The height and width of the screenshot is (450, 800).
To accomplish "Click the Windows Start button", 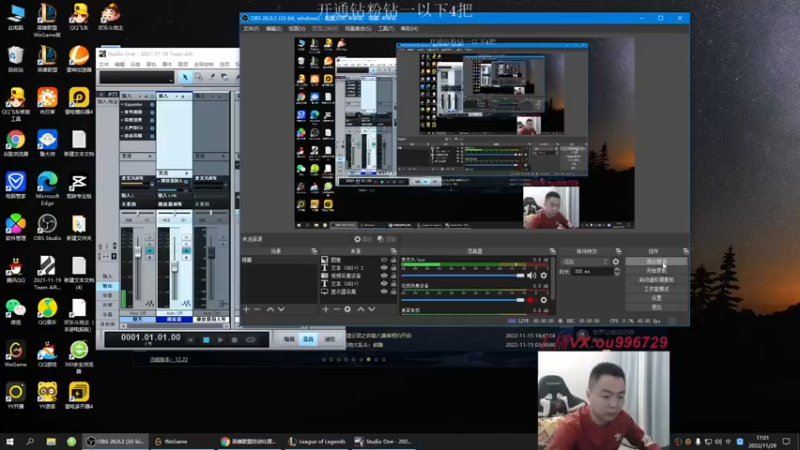I will click(10, 442).
